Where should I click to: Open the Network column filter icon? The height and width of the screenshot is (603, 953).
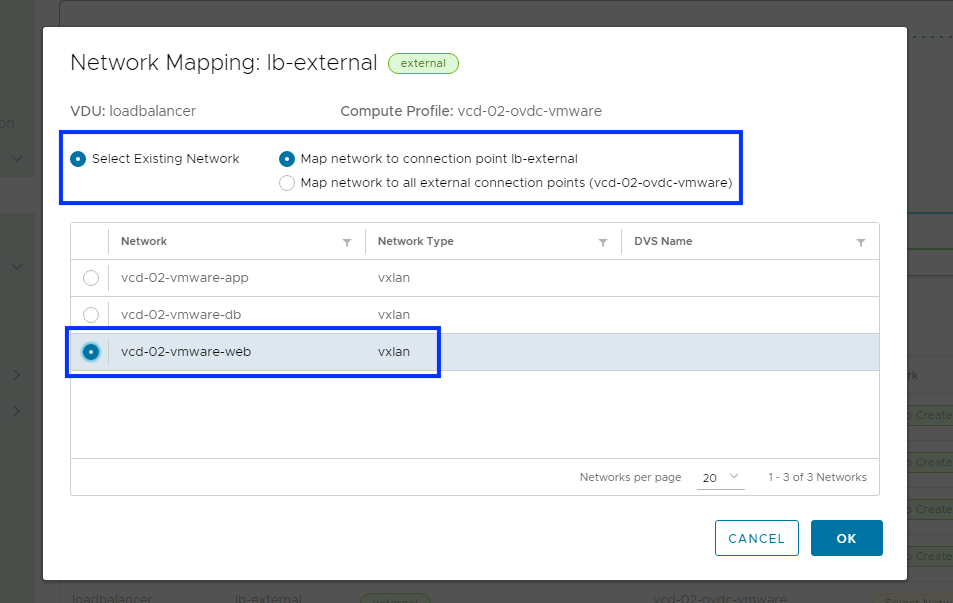pos(347,242)
